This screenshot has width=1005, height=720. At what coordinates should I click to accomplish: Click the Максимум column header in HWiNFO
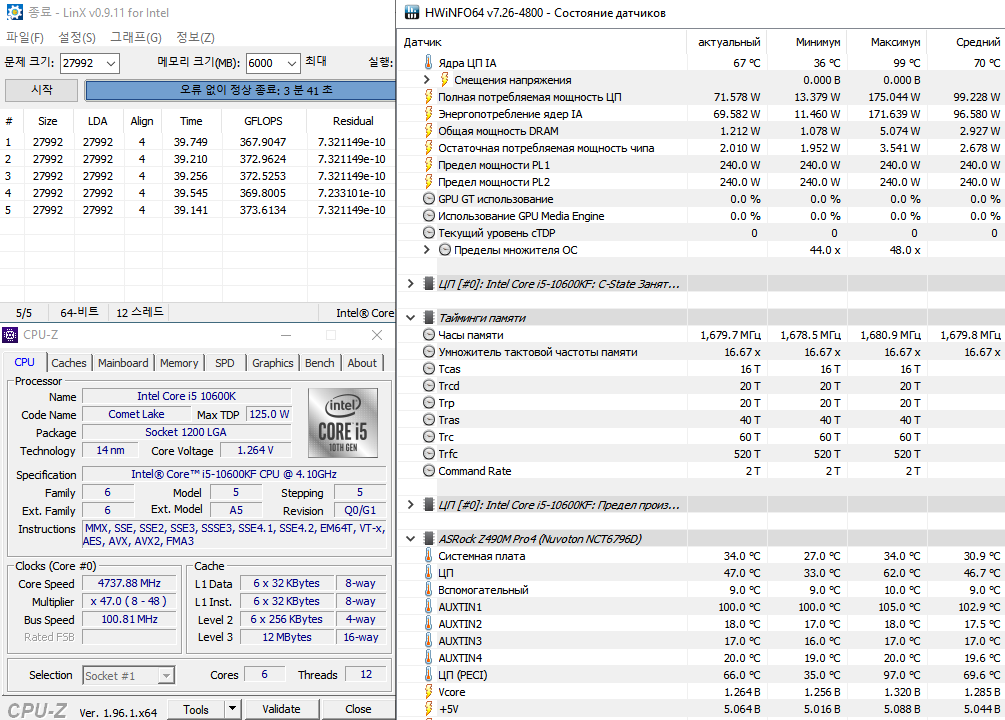pos(887,42)
